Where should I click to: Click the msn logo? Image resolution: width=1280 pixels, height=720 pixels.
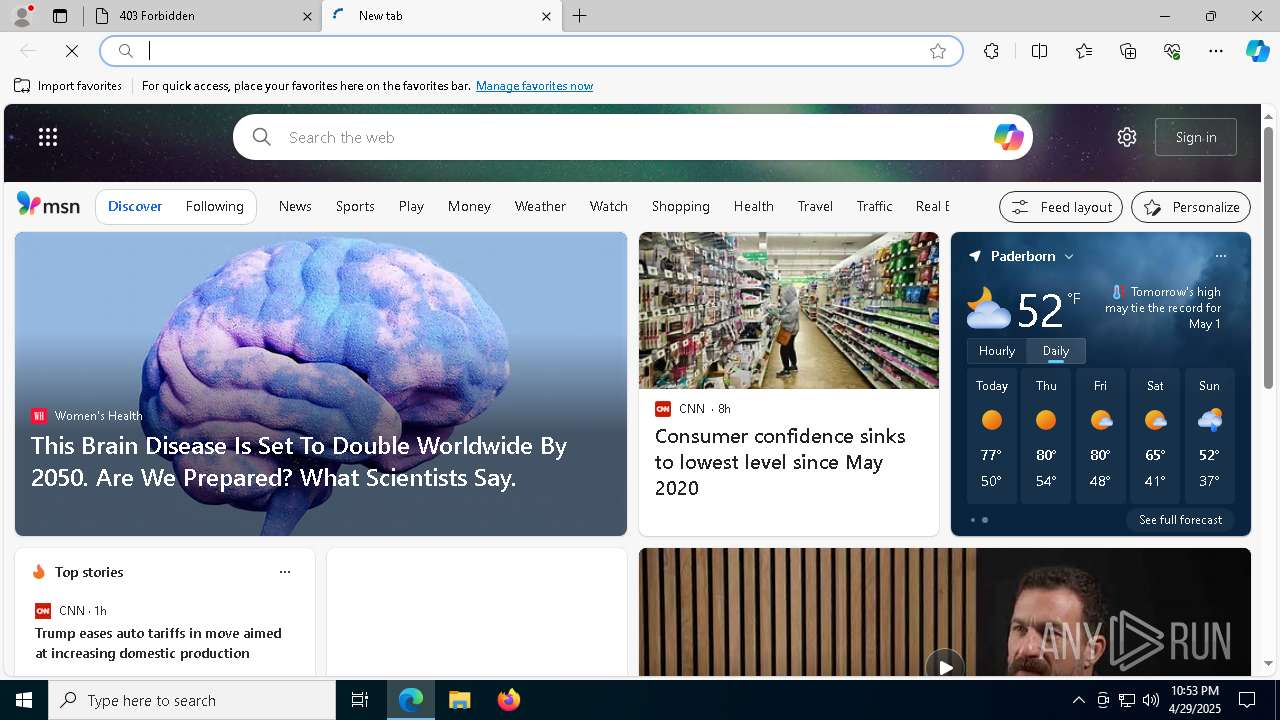(x=48, y=205)
